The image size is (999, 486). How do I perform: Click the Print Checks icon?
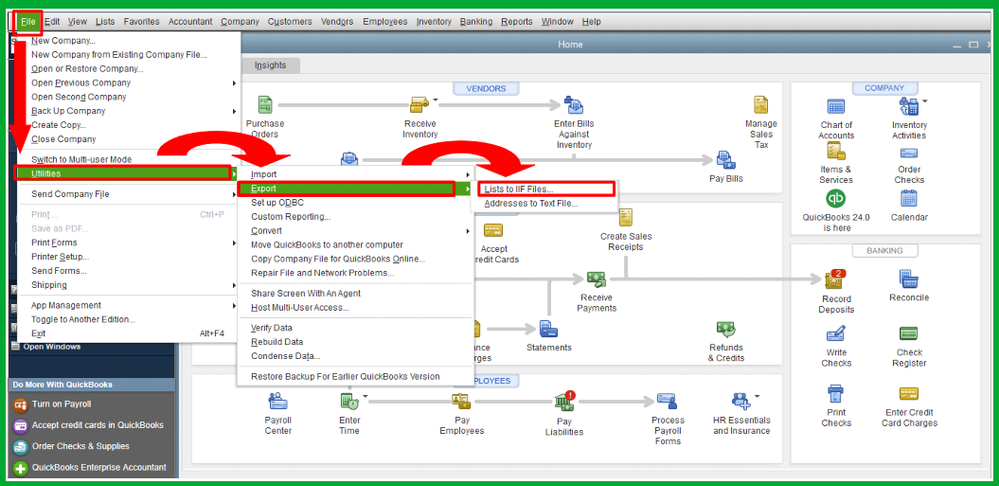tap(836, 393)
